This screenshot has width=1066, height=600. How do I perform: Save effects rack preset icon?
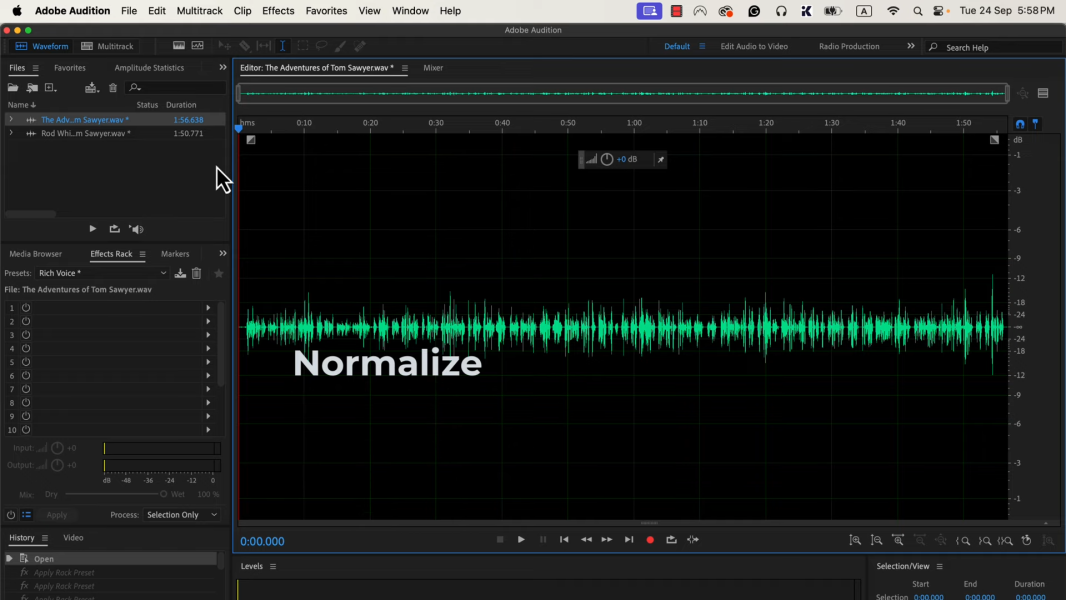pos(180,273)
